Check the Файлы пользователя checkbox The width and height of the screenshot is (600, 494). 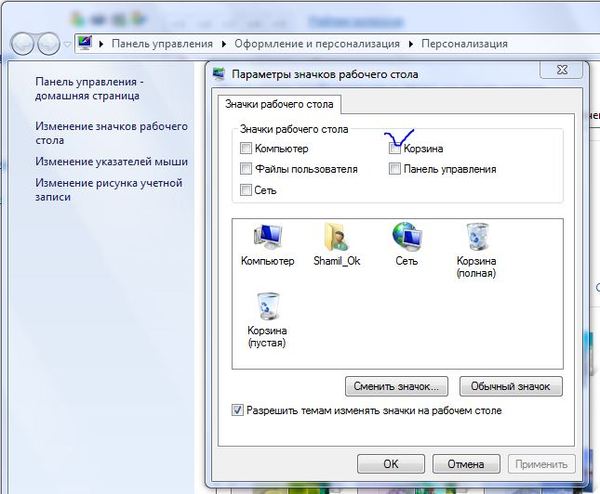coord(246,169)
